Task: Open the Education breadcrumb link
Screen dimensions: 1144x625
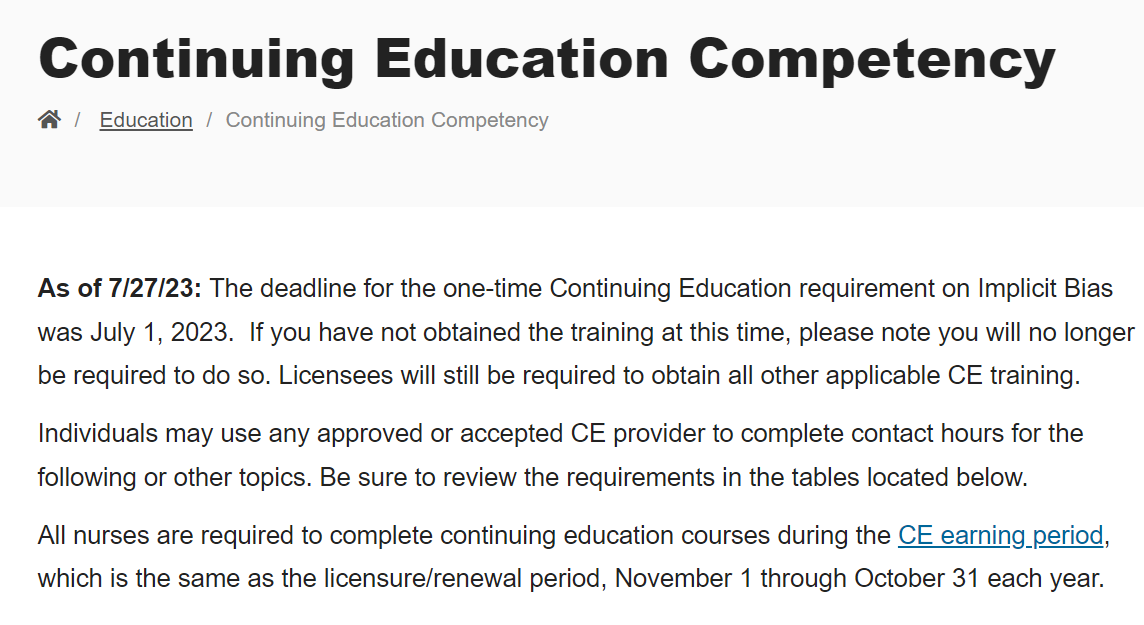Action: (146, 120)
